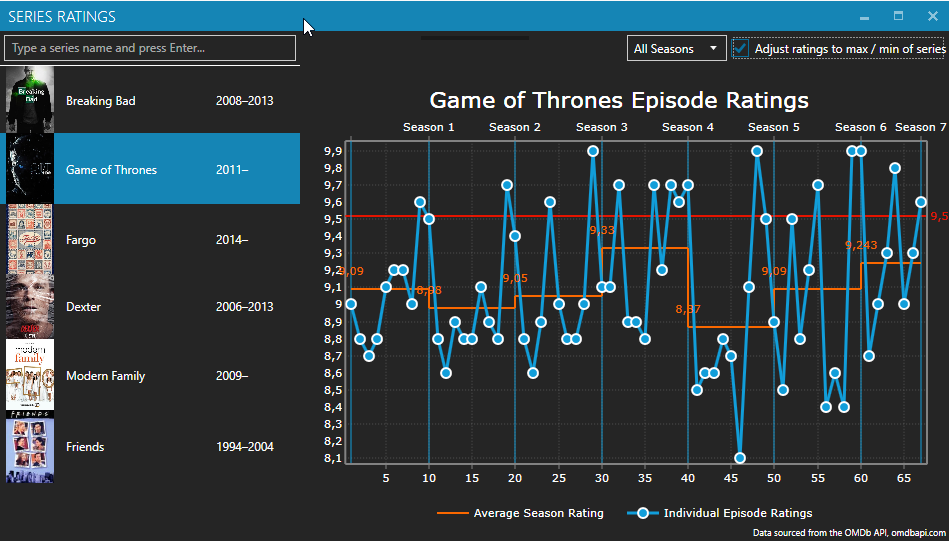This screenshot has height=541, width=949.
Task: Click Individual Episode Ratings legend entry
Action: click(720, 513)
